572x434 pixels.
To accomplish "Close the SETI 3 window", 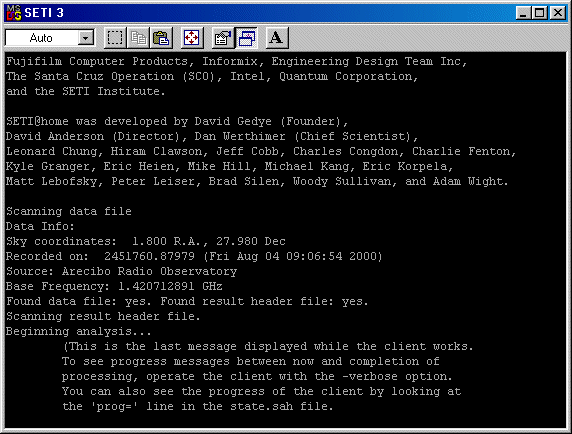I will point(558,13).
